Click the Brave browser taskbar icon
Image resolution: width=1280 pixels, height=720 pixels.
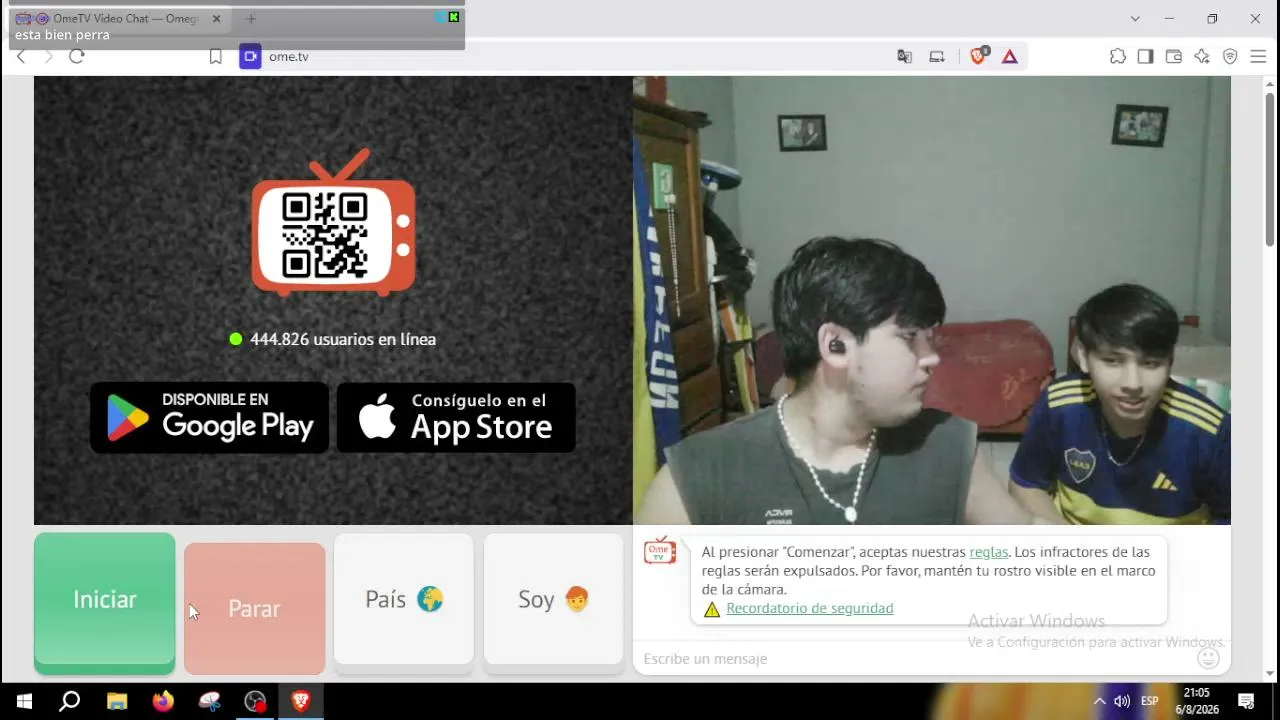pyautogui.click(x=301, y=701)
